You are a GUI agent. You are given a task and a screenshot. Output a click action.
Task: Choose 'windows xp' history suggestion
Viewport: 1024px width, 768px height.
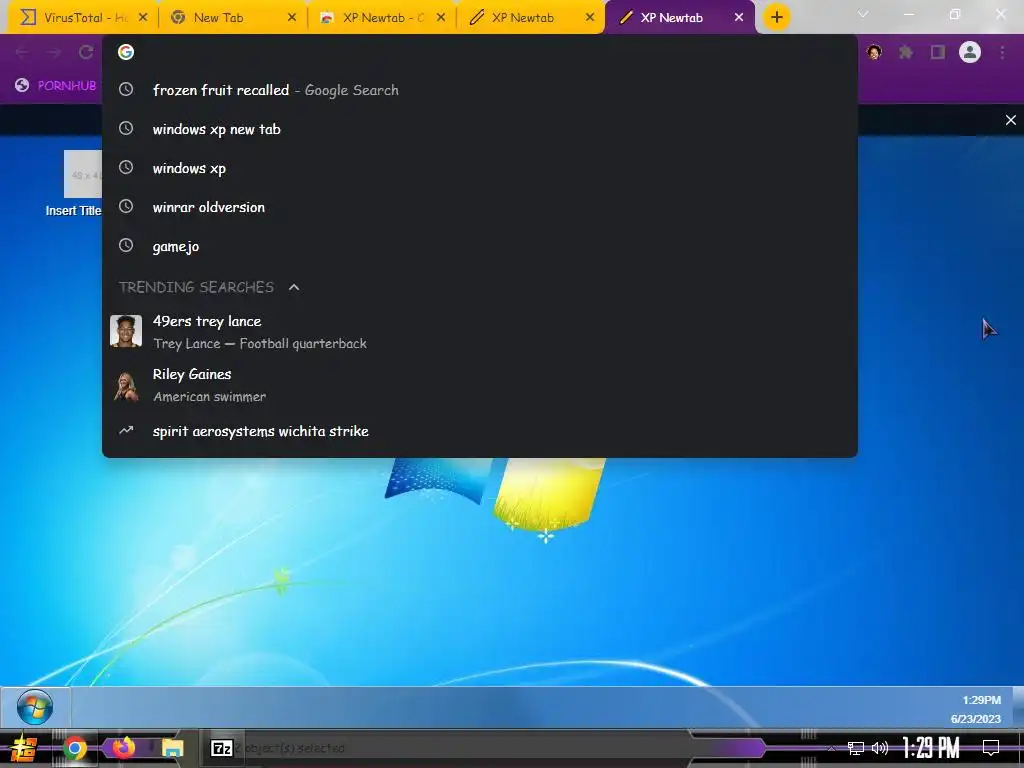pyautogui.click(x=479, y=168)
